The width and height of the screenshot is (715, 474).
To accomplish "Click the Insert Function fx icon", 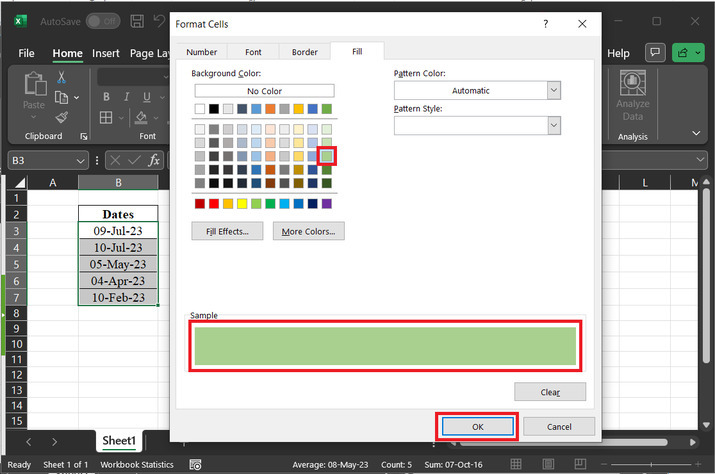I will (154, 161).
